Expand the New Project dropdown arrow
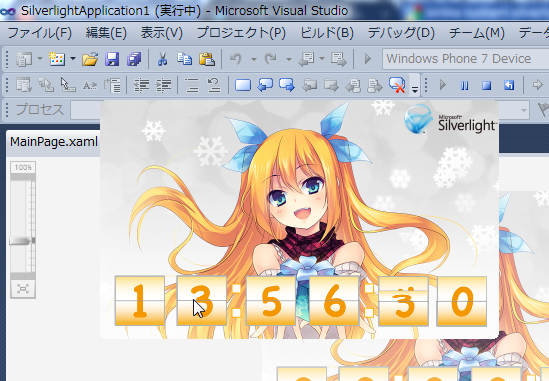This screenshot has height=381, width=549. pyautogui.click(x=40, y=58)
